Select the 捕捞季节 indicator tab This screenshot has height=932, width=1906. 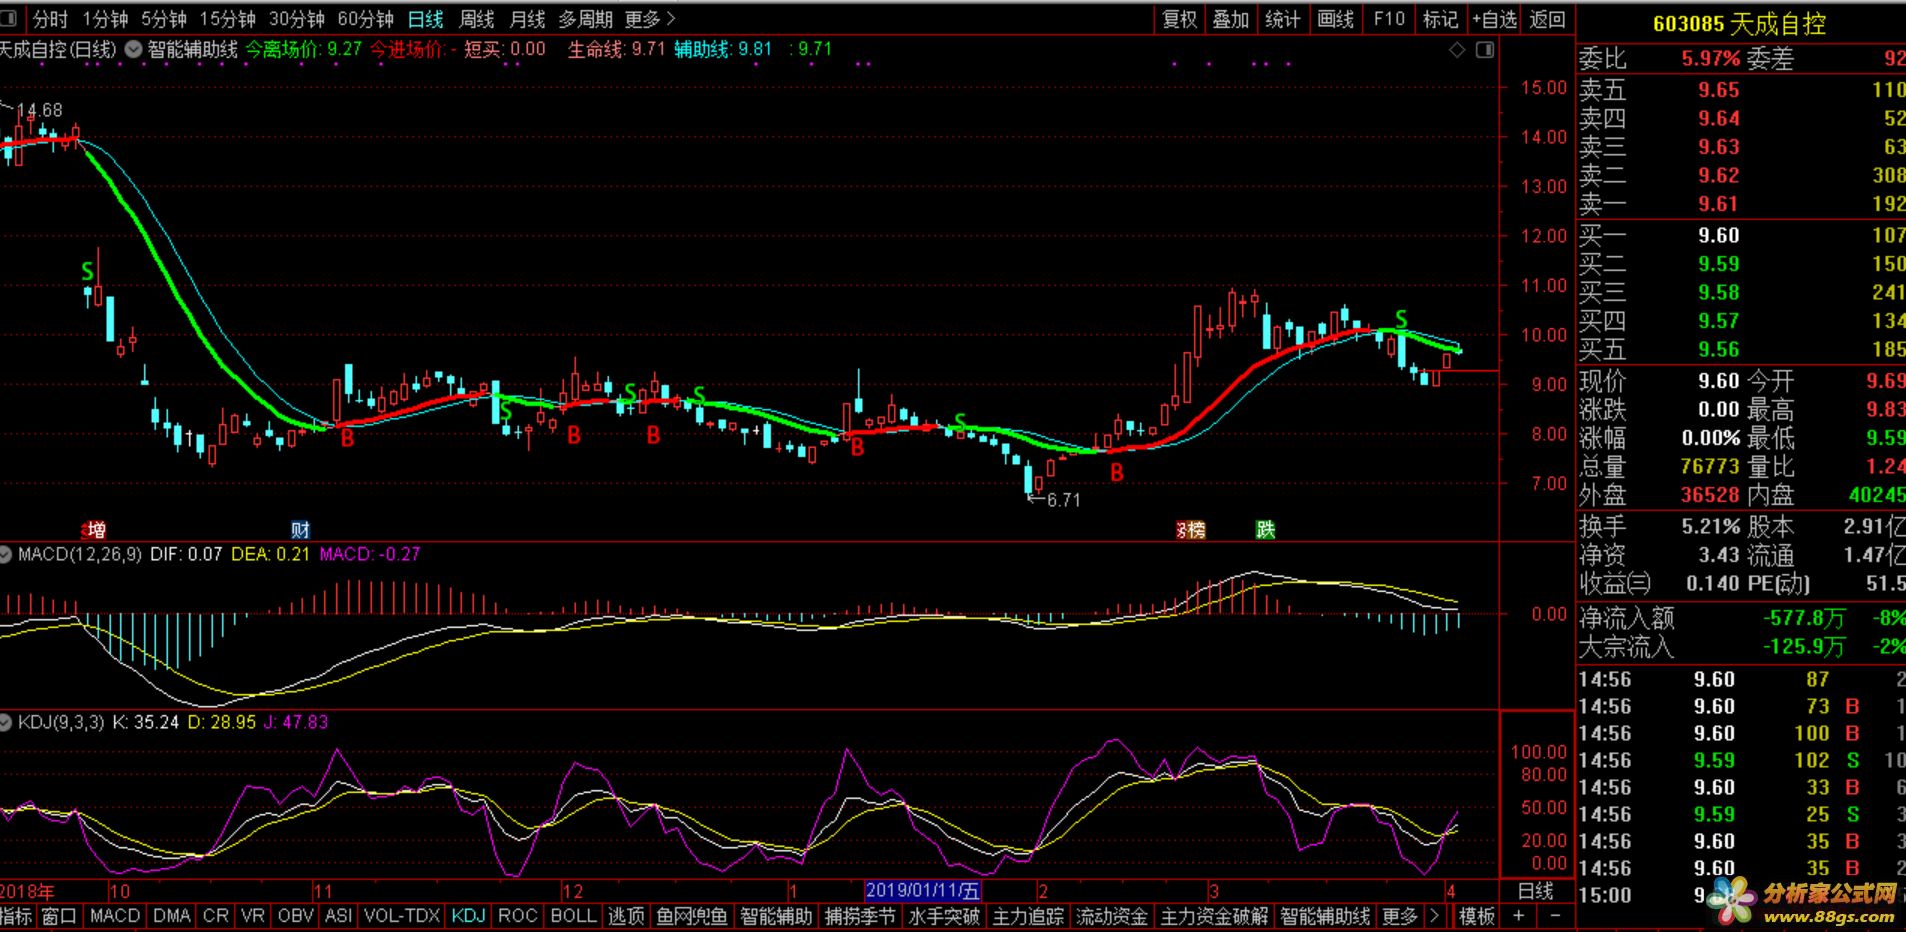click(861, 916)
